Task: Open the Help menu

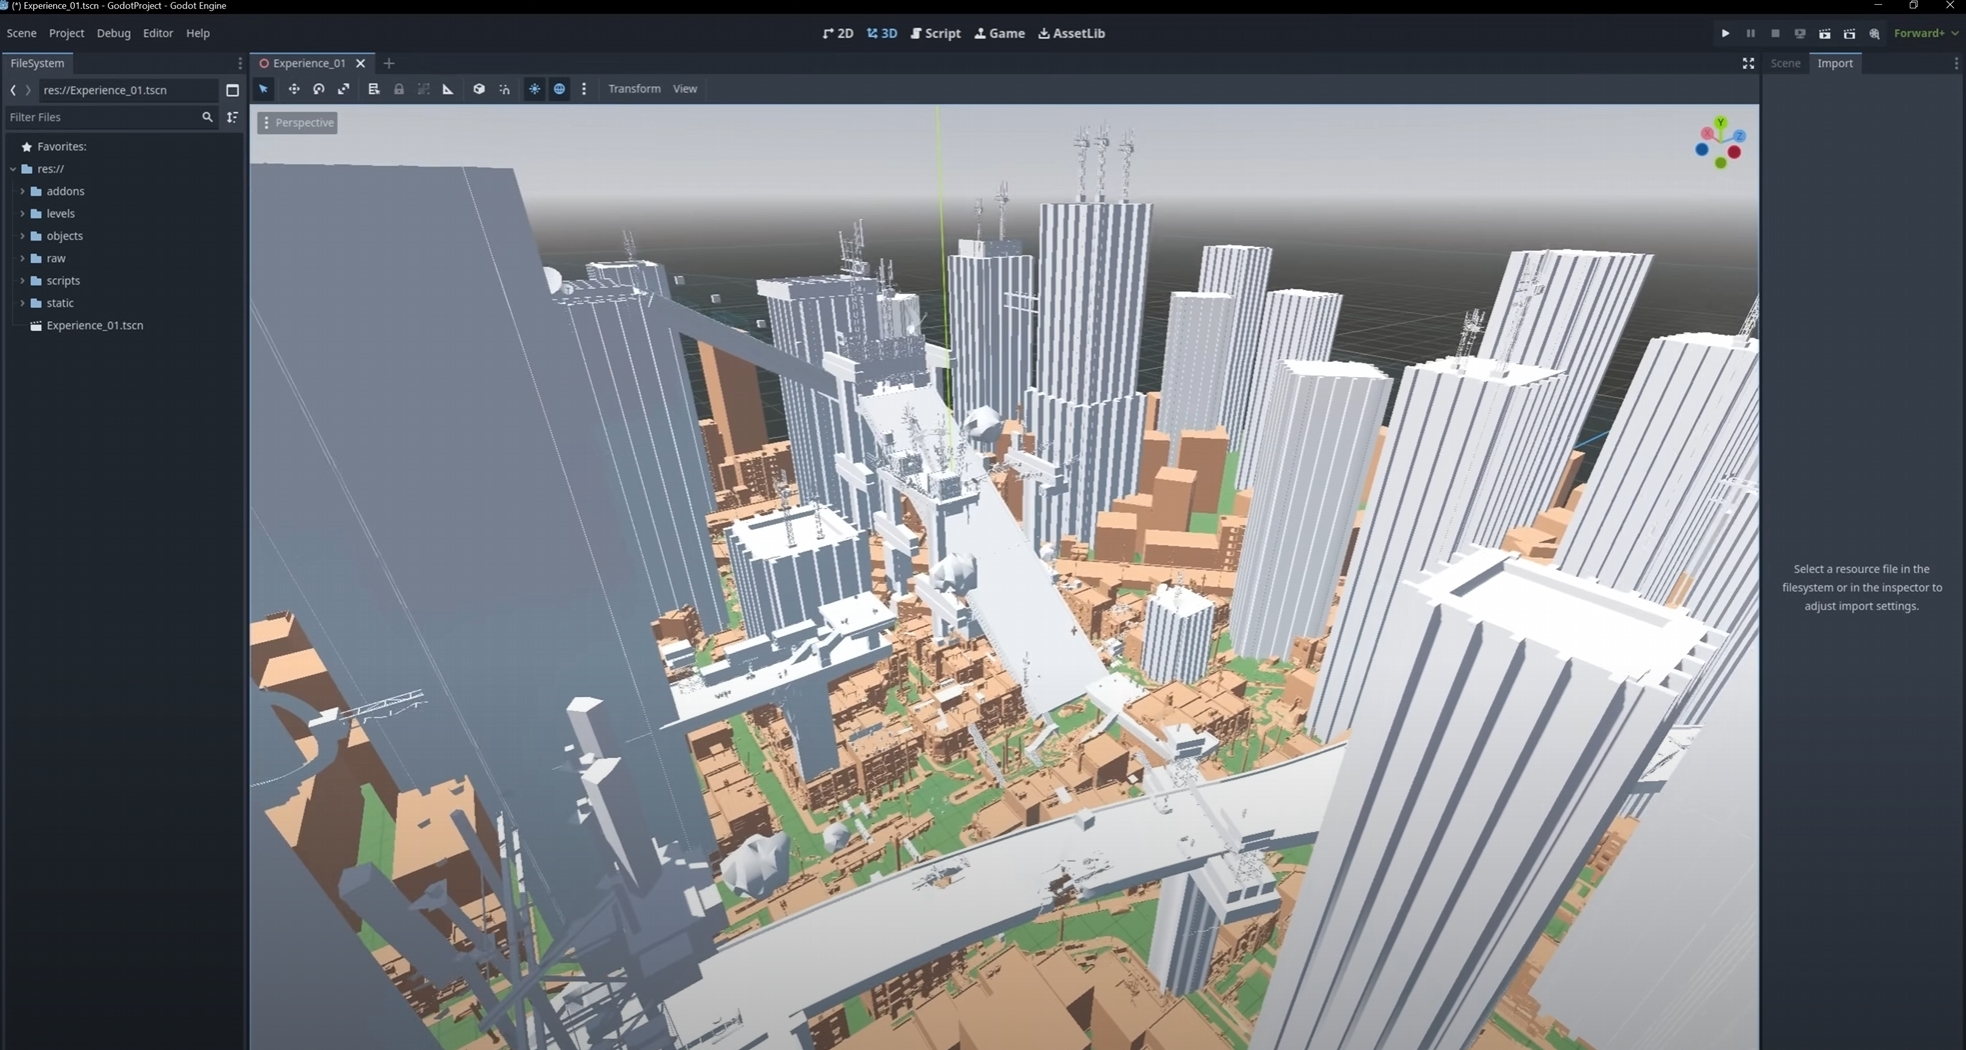Action: [198, 33]
